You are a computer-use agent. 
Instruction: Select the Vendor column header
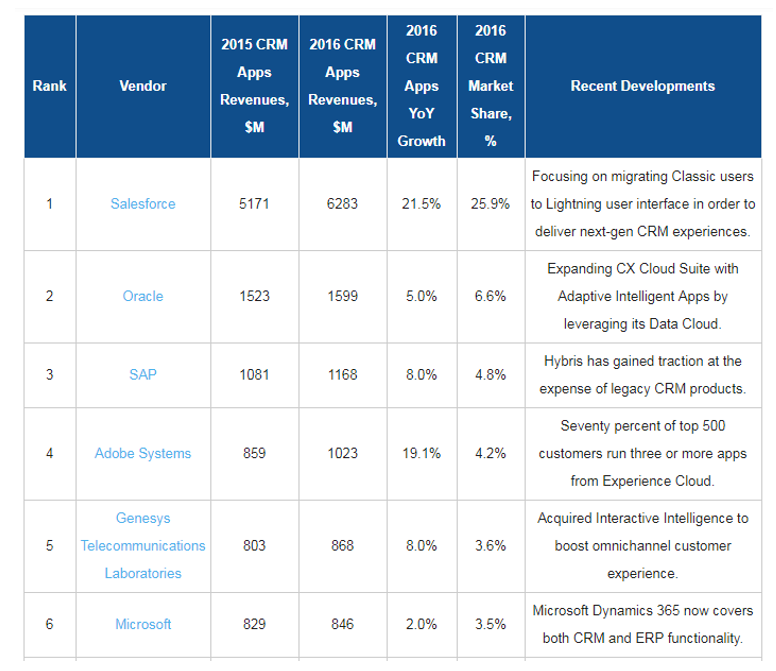(143, 86)
